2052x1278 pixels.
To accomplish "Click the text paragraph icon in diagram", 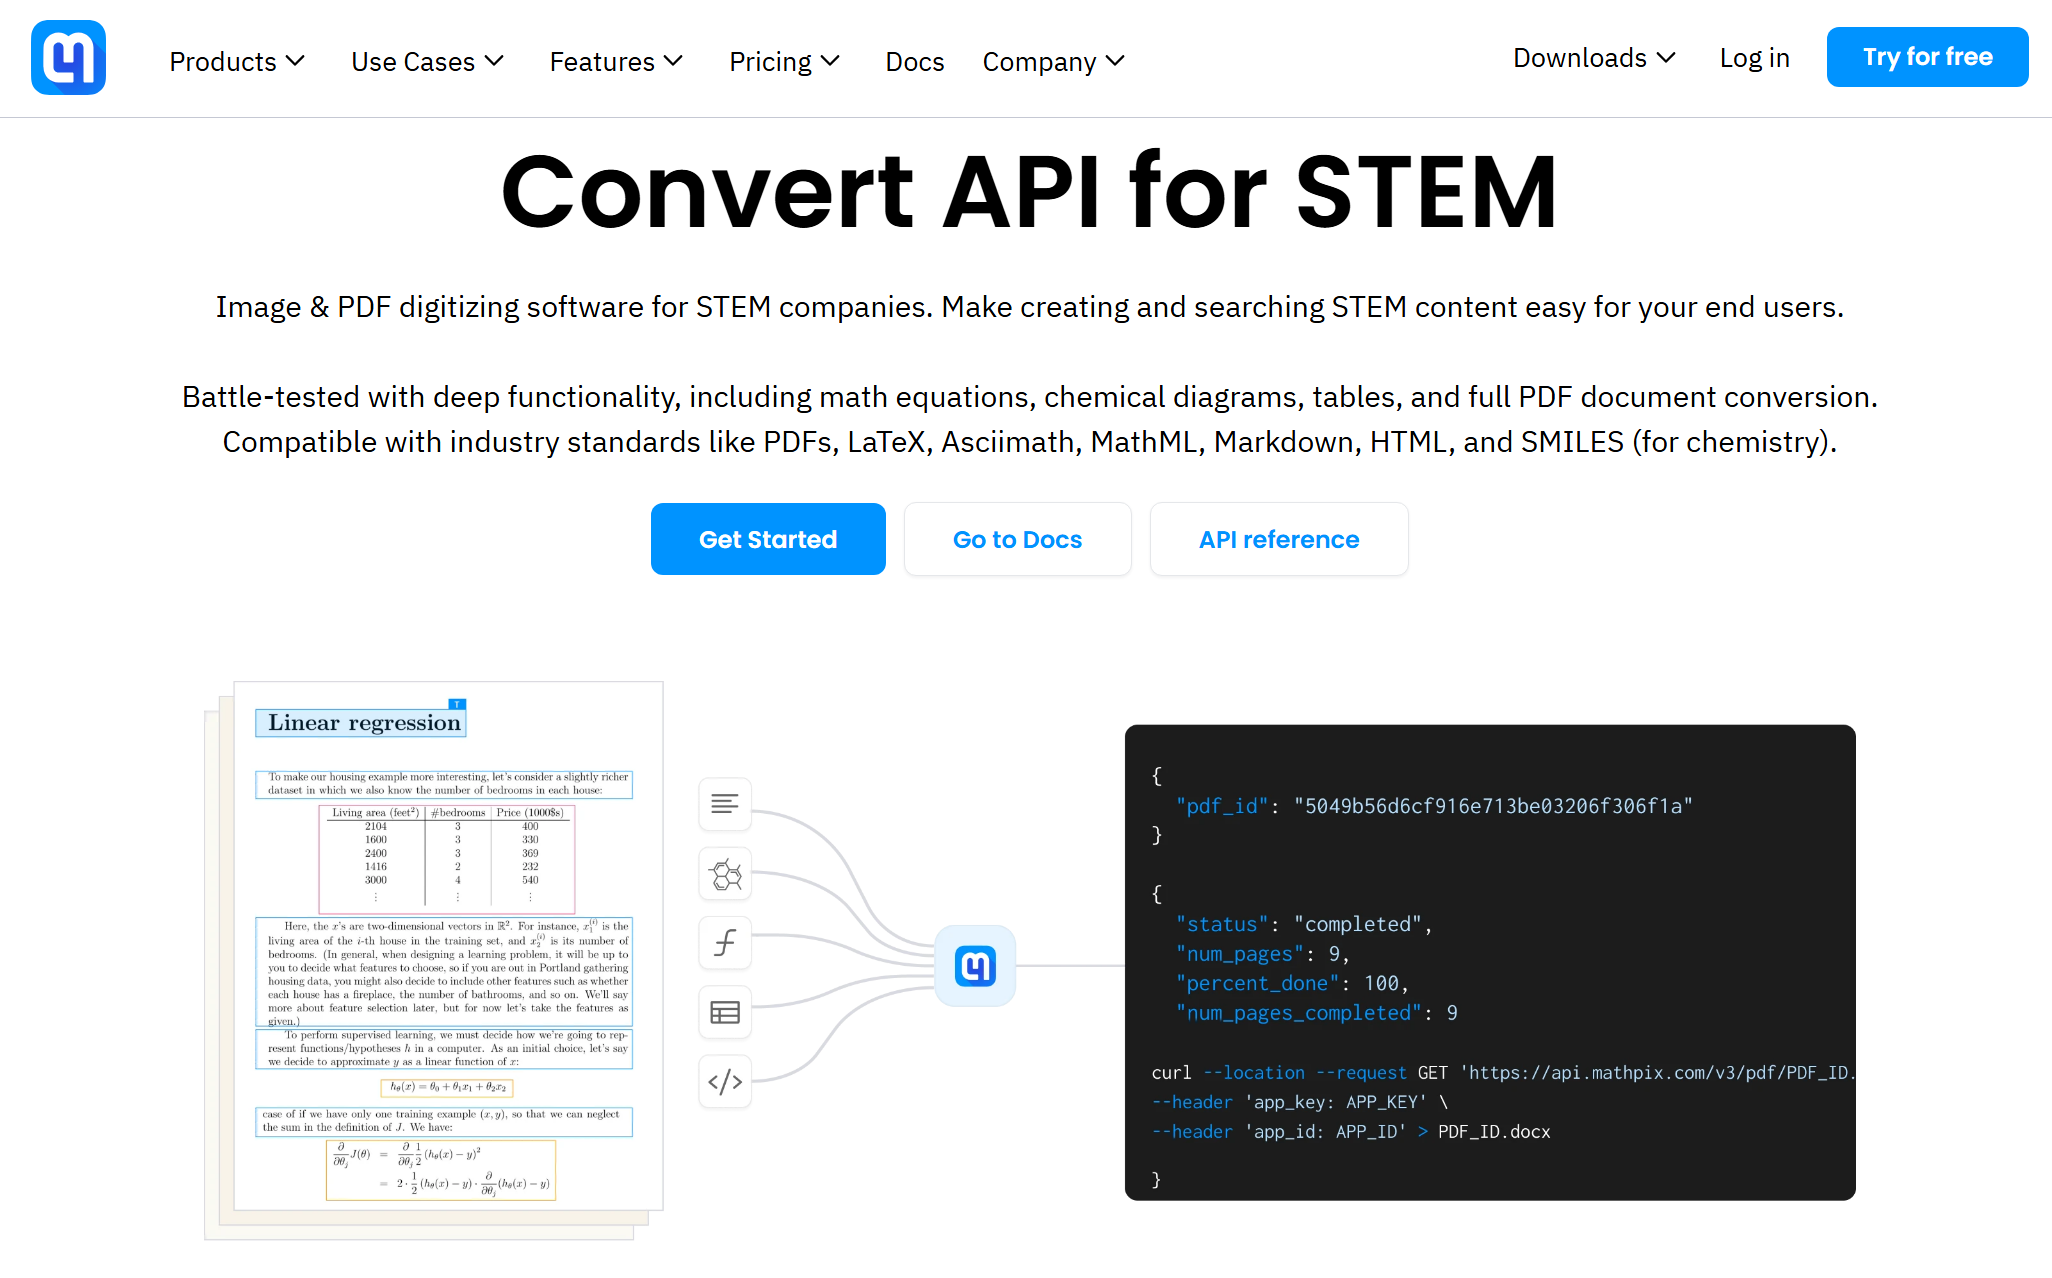I will (x=725, y=804).
